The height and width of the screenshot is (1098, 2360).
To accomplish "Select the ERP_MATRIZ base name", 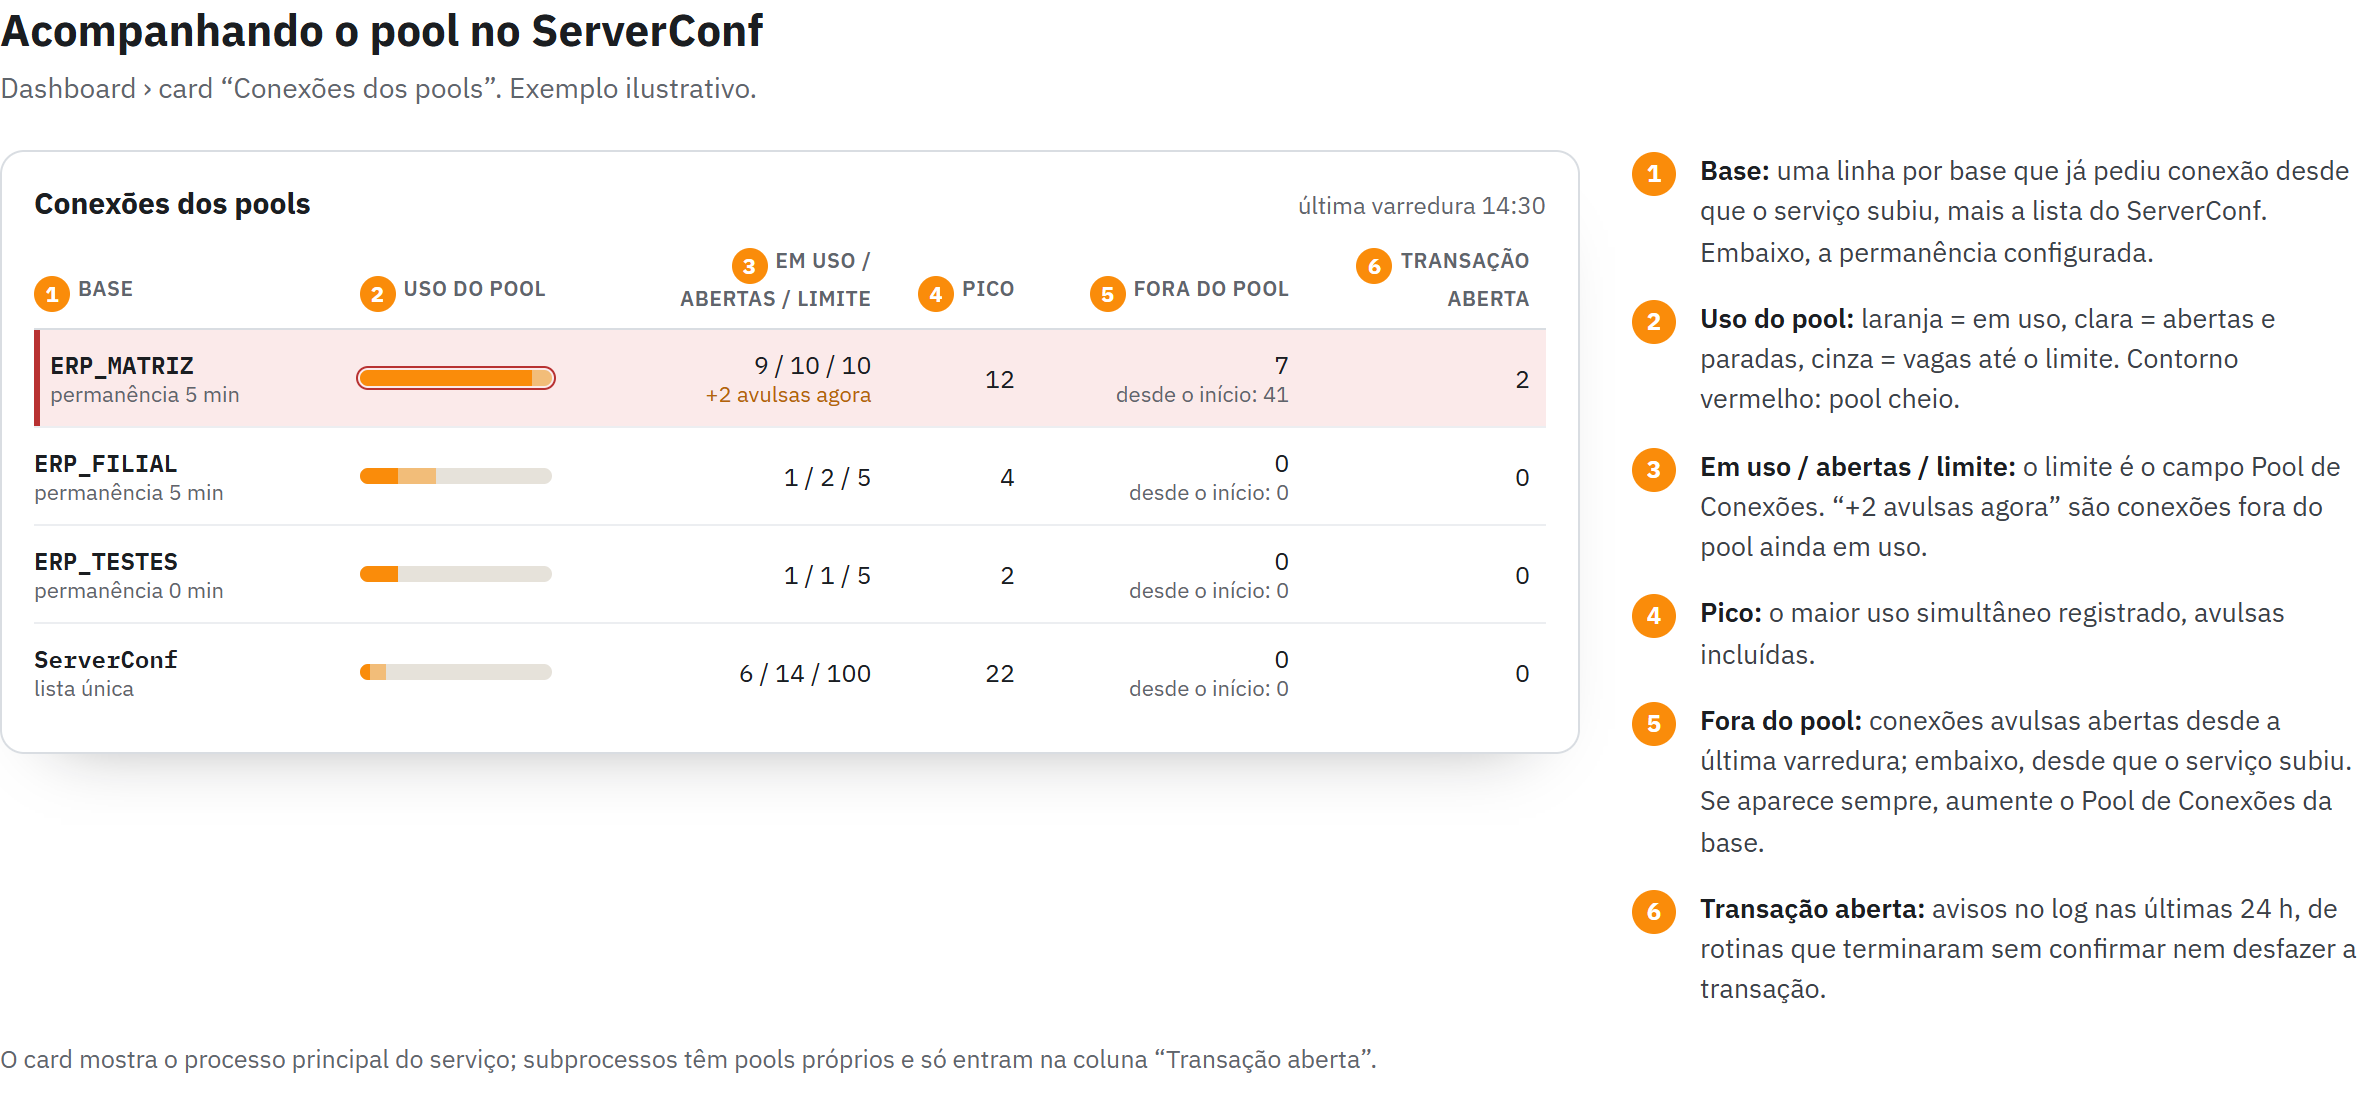I will tap(122, 366).
